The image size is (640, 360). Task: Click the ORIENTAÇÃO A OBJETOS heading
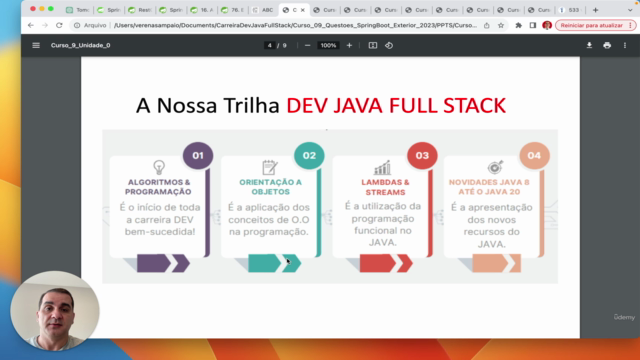tap(270, 187)
